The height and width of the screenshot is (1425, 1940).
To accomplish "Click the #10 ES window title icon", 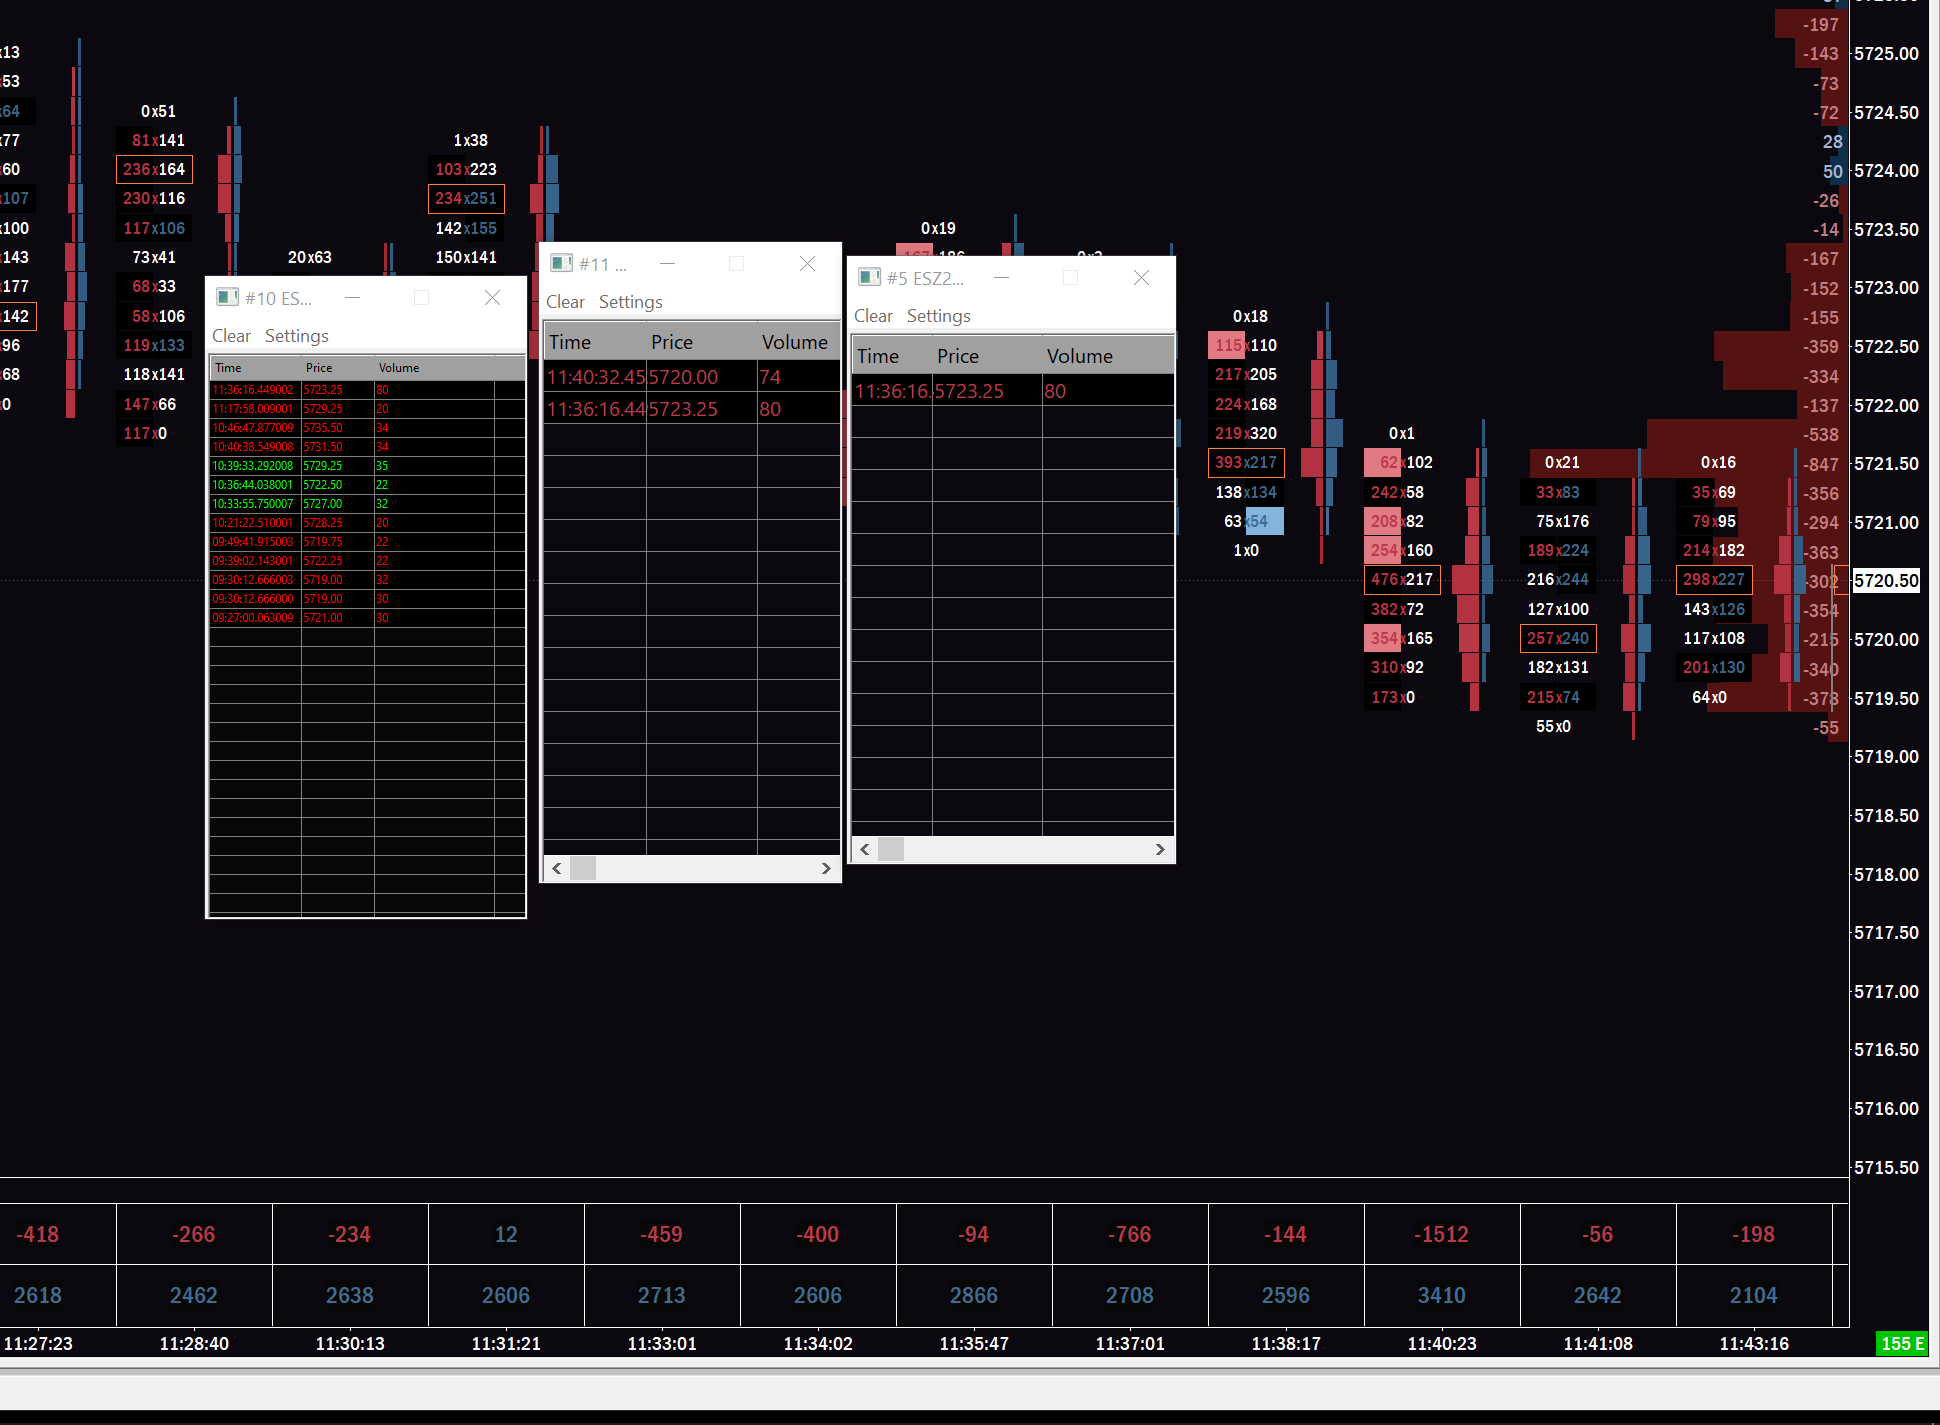I will tap(227, 298).
